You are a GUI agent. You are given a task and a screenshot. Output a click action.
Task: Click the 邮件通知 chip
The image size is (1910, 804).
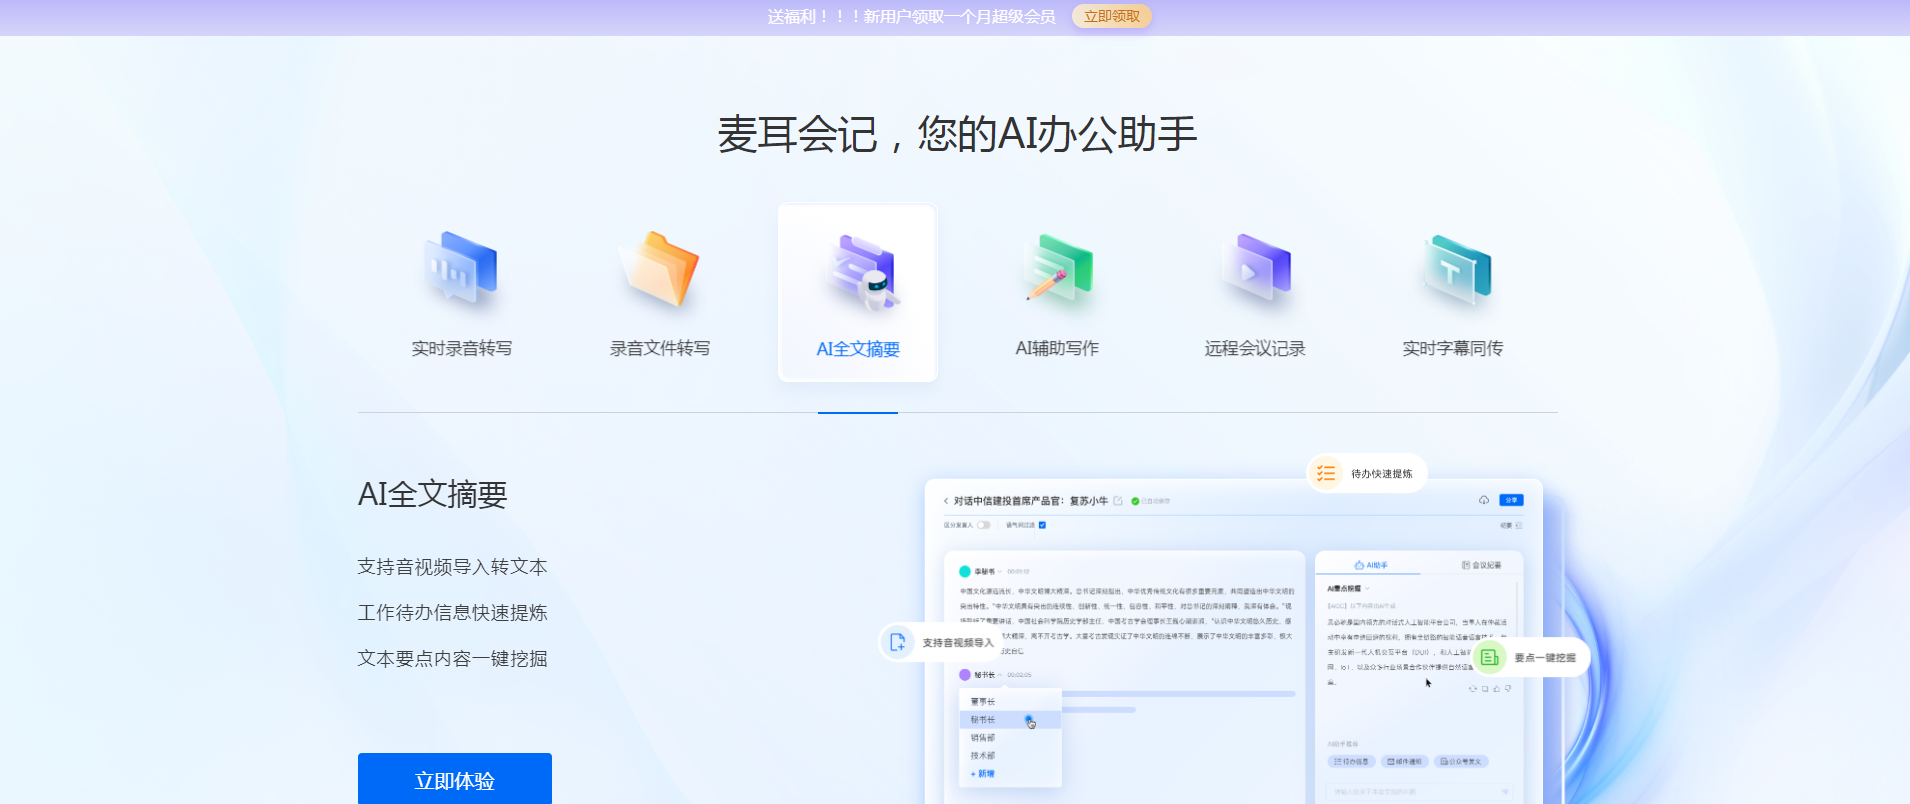tap(1404, 762)
